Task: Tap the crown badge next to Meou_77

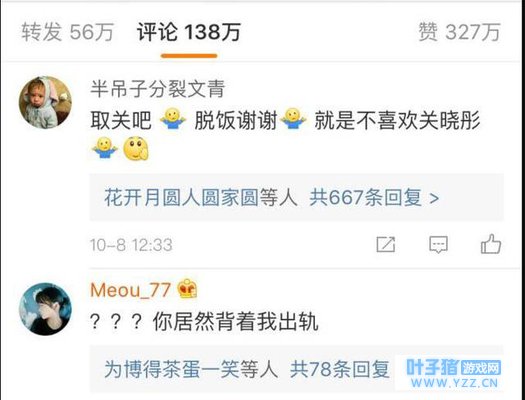Action: (x=188, y=289)
